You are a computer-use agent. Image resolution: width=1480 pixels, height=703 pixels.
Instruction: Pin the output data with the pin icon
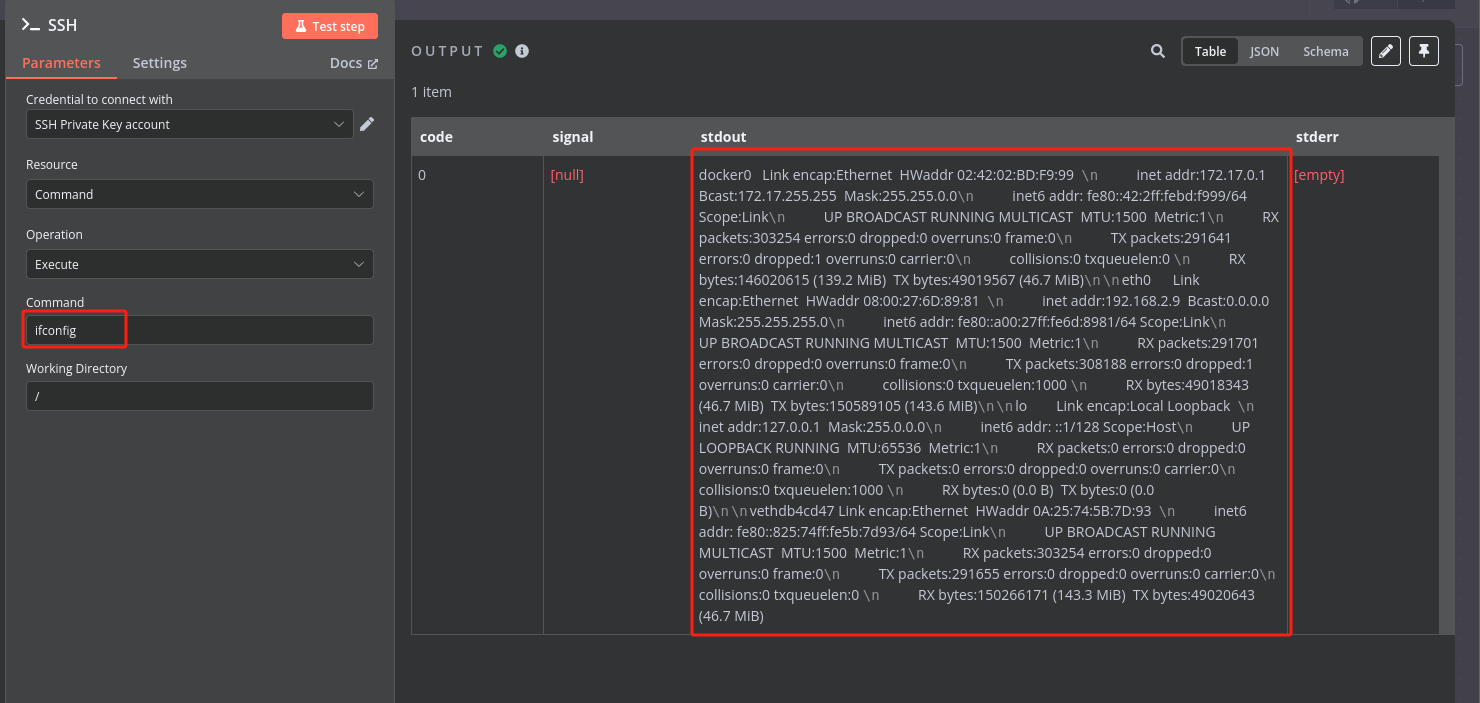1424,51
